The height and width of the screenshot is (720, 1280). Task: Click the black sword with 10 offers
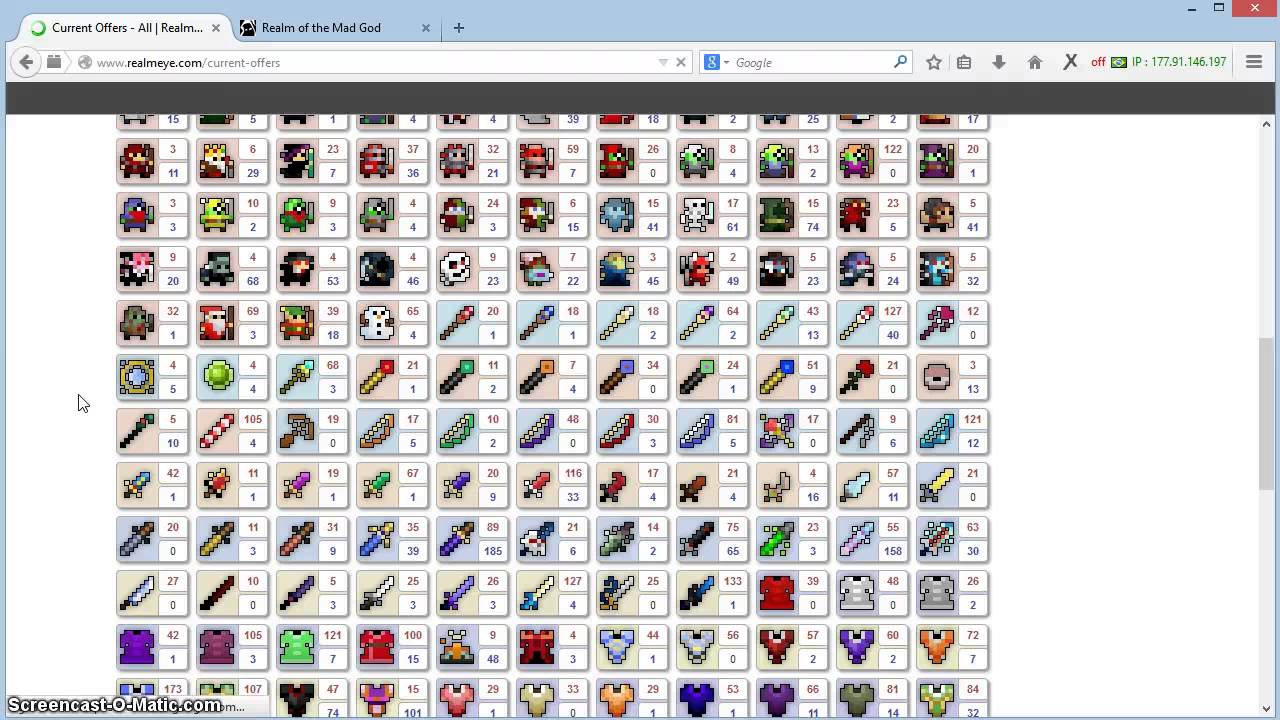(x=217, y=593)
